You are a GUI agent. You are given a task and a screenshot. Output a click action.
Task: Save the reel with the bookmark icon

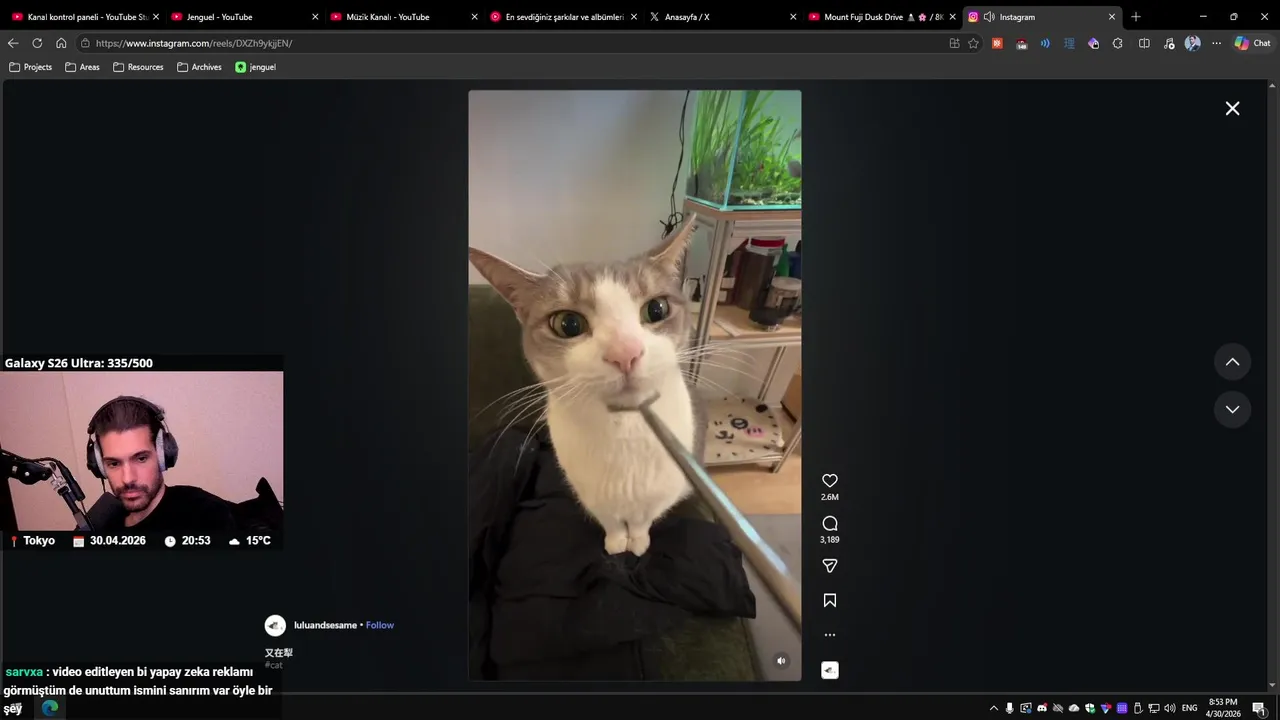click(x=829, y=600)
